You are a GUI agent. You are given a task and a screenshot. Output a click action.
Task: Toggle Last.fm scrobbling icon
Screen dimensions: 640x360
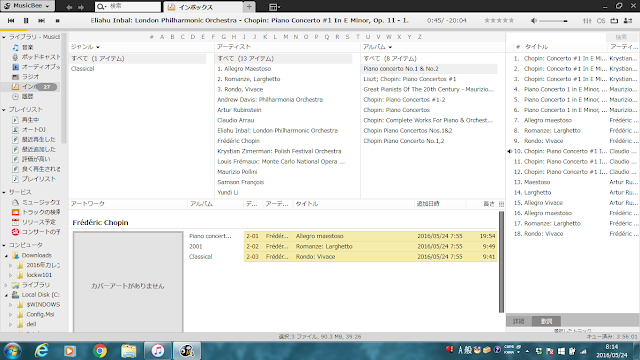601,20
